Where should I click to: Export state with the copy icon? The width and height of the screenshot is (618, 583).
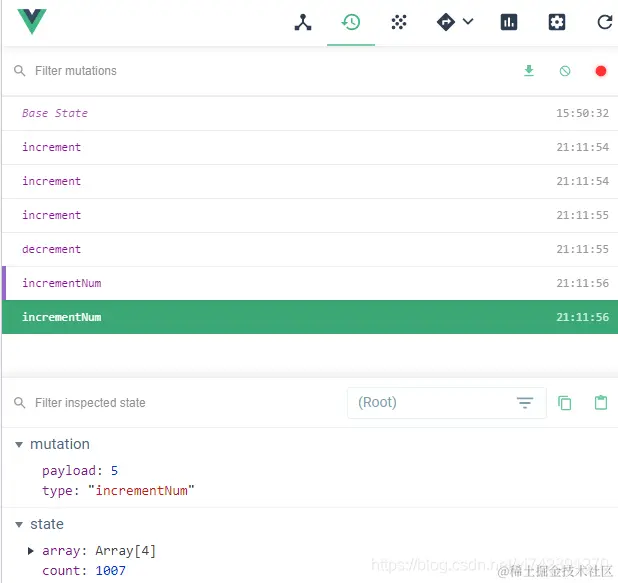tap(564, 403)
